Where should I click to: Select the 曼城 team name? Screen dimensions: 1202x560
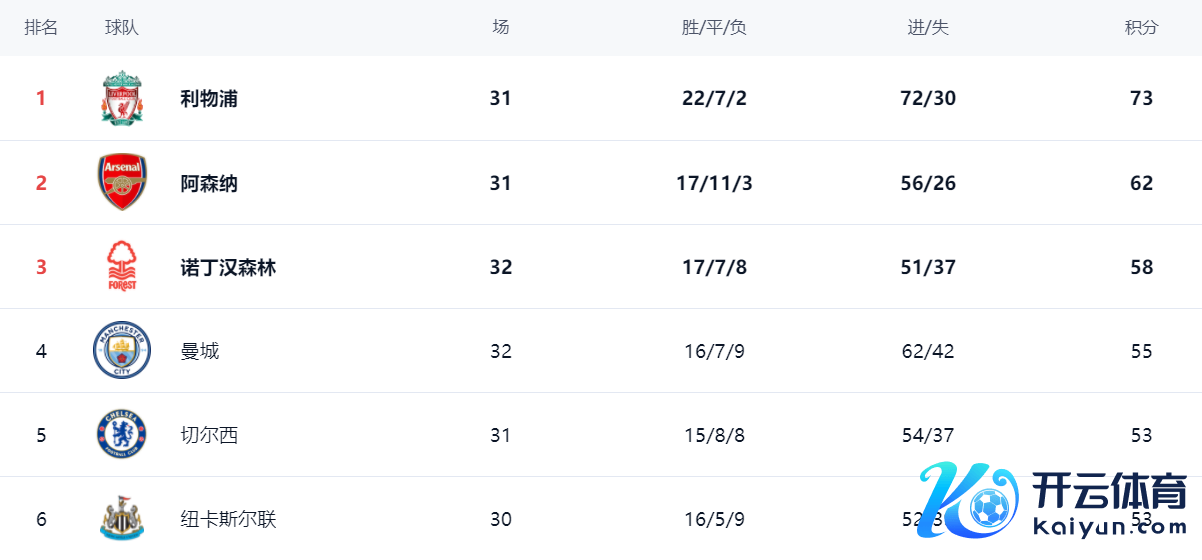coord(200,351)
